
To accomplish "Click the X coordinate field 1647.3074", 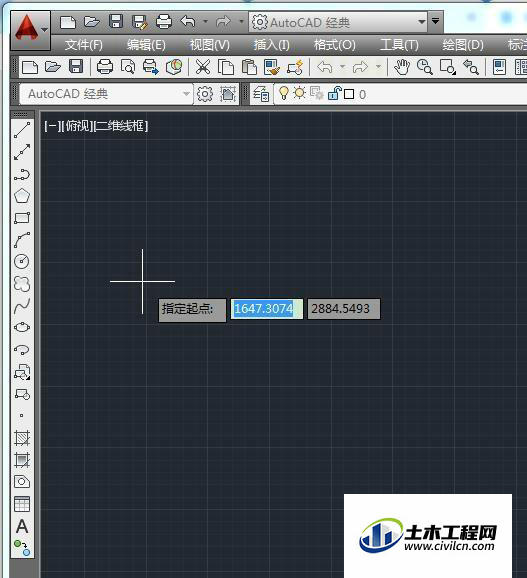I will [x=266, y=309].
